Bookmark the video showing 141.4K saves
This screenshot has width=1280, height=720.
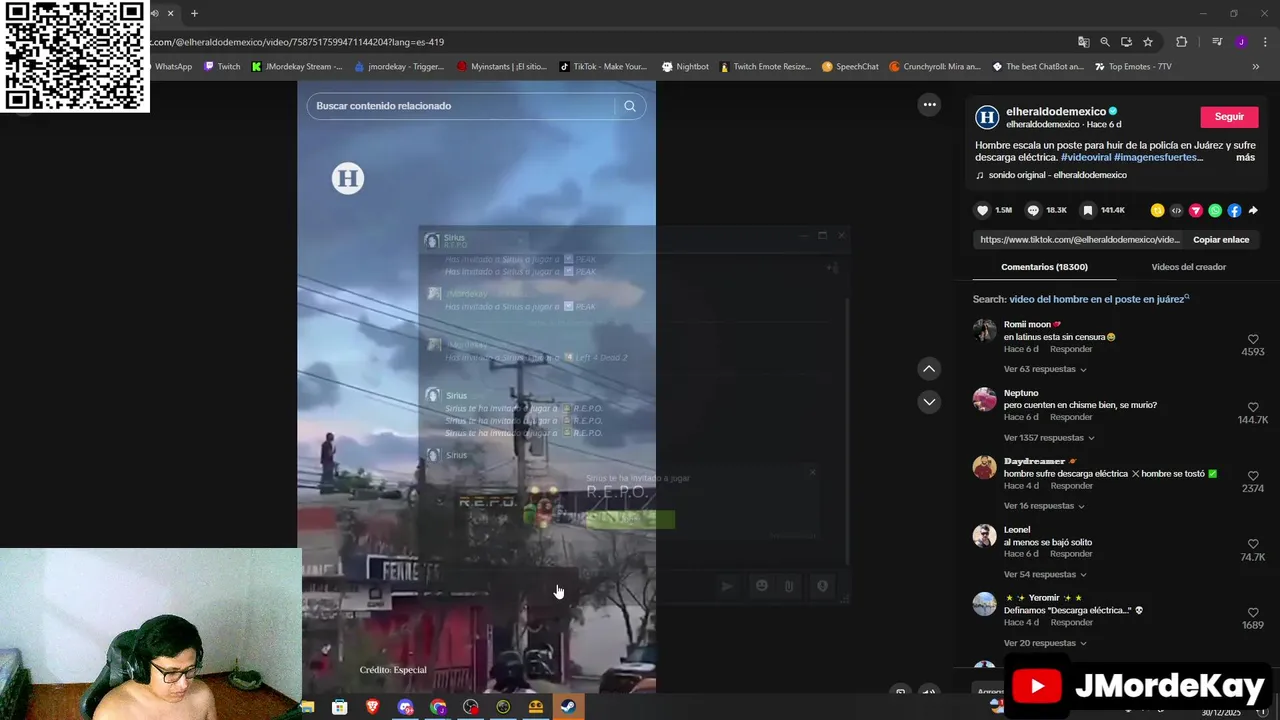coord(1087,210)
